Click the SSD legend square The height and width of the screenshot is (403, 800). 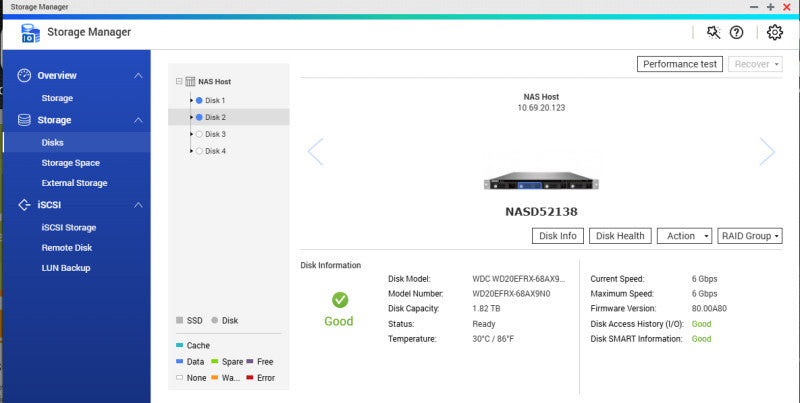179,320
